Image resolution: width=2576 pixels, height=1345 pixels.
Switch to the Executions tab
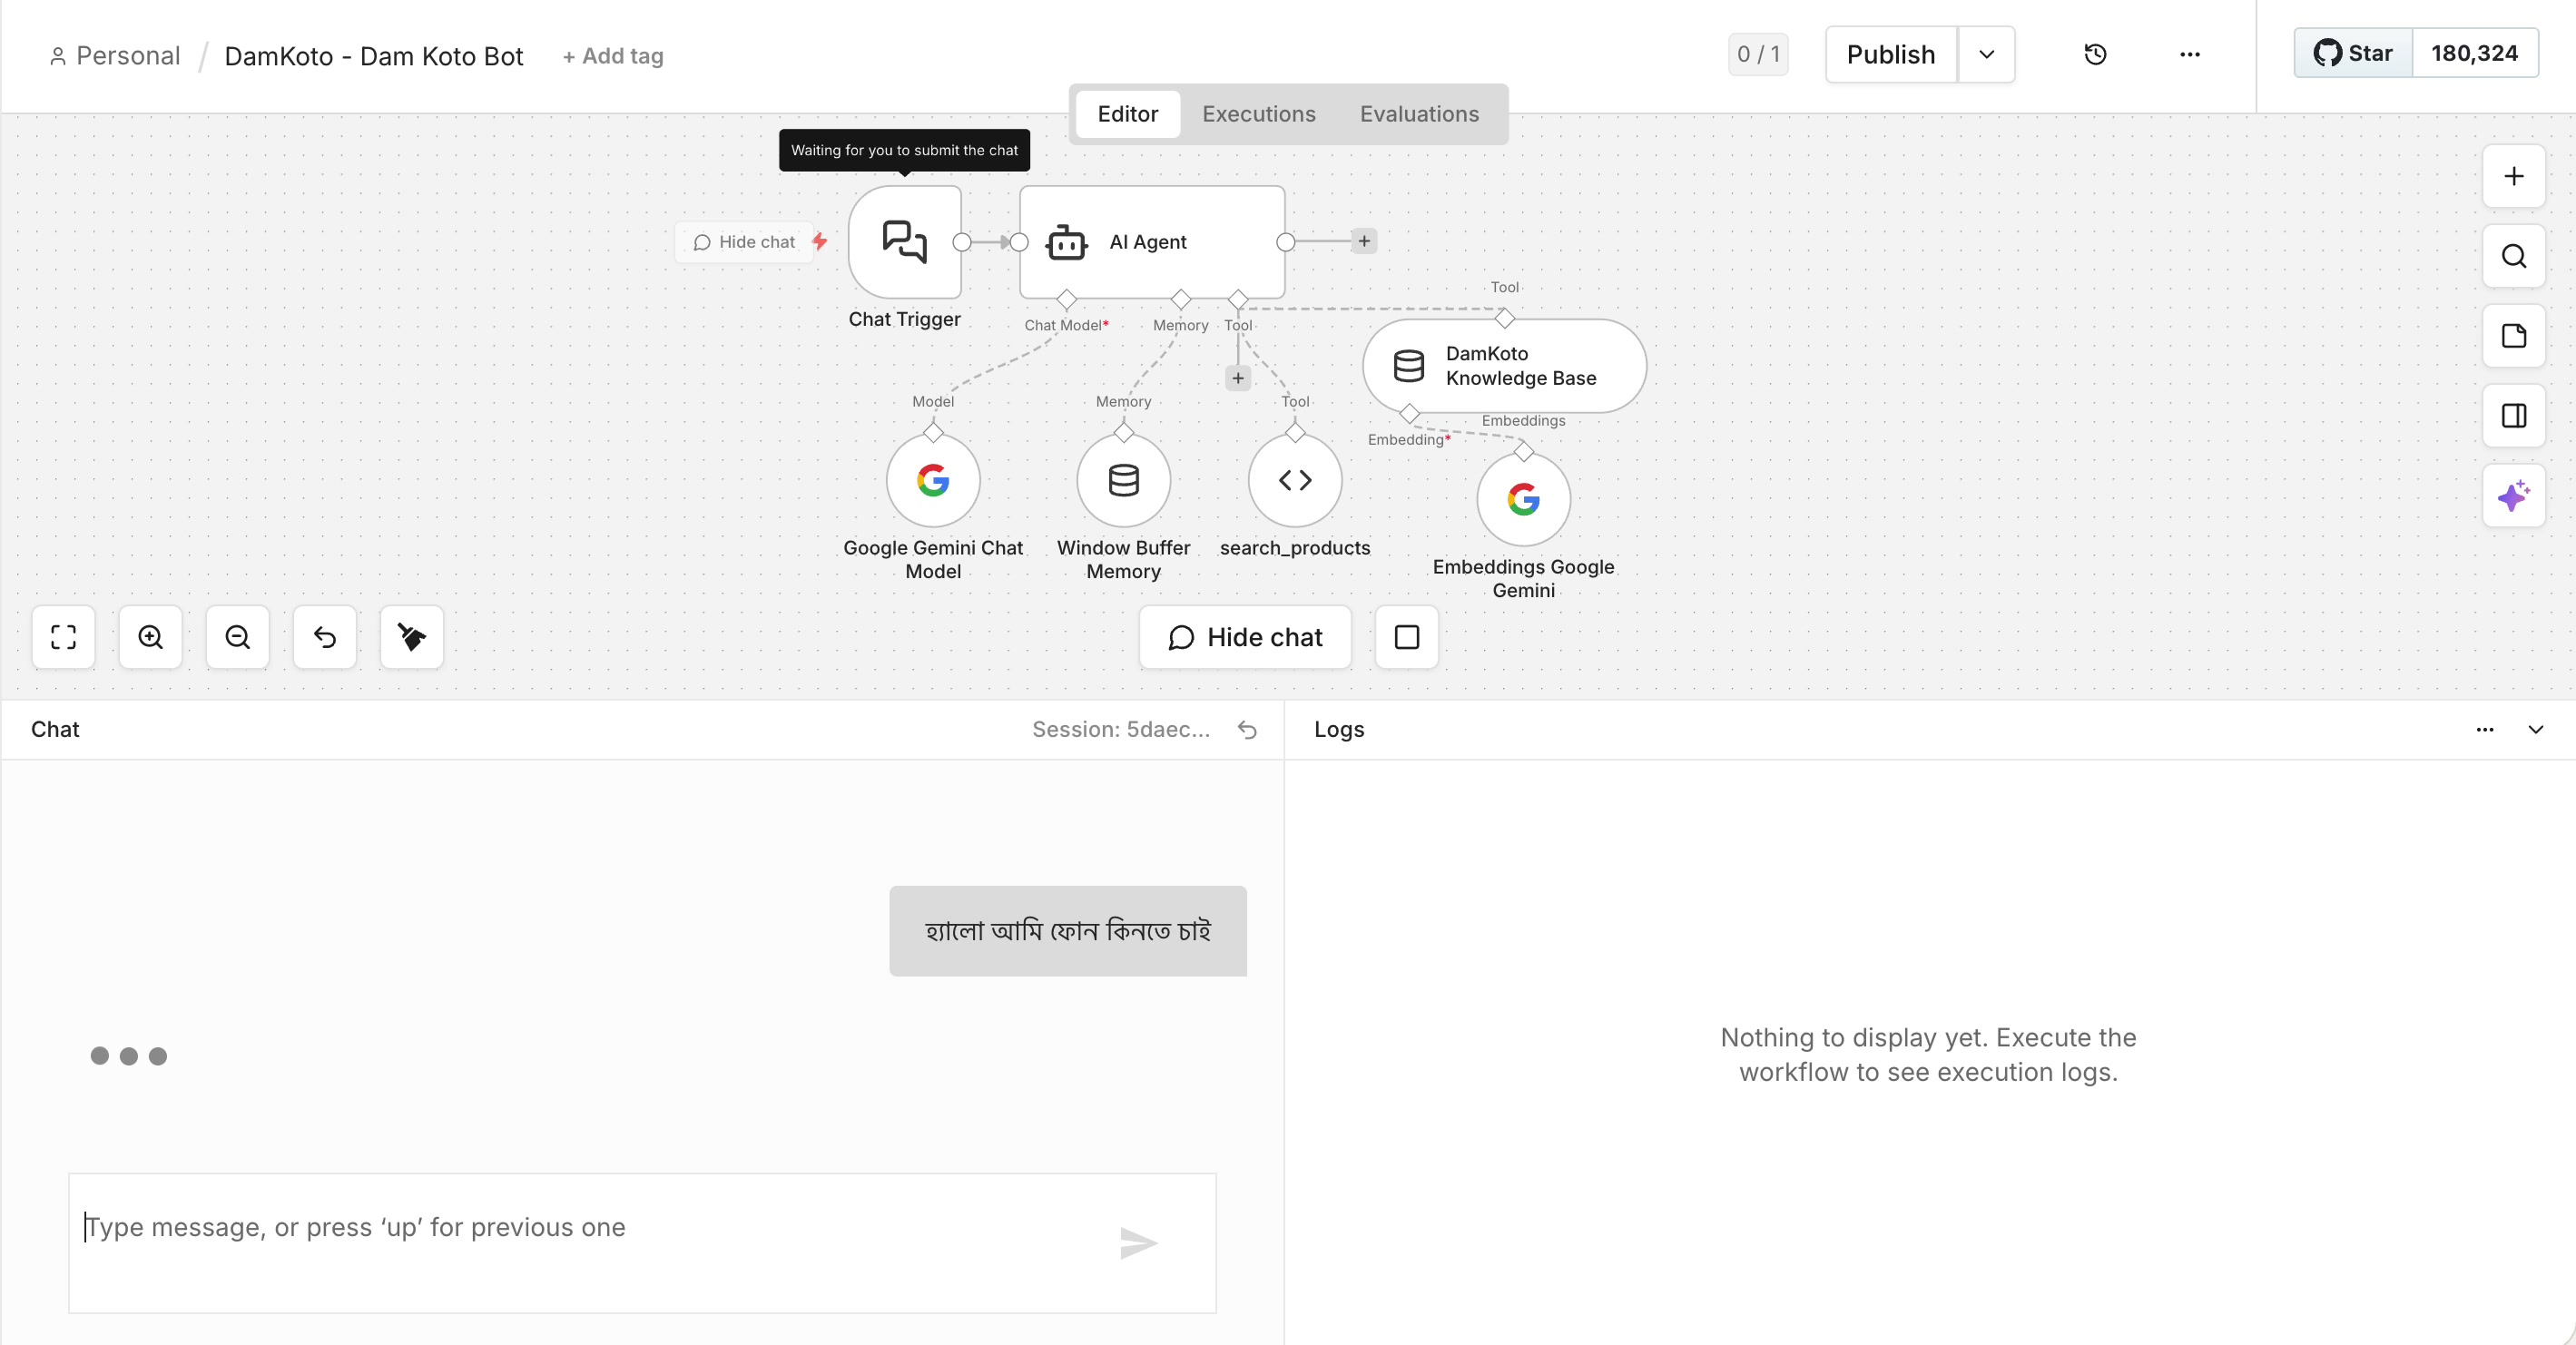pyautogui.click(x=1259, y=114)
